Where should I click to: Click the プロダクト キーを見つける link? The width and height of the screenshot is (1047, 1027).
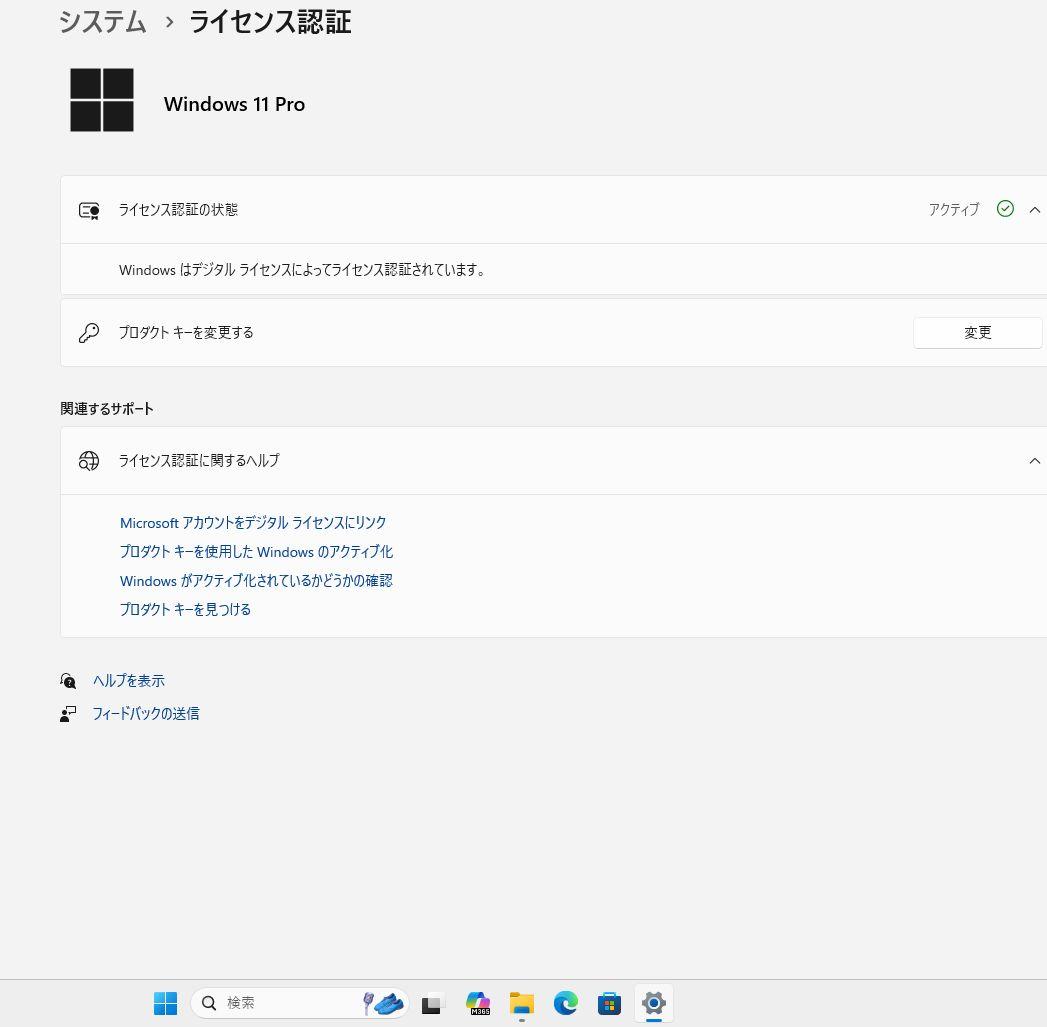tap(185, 609)
